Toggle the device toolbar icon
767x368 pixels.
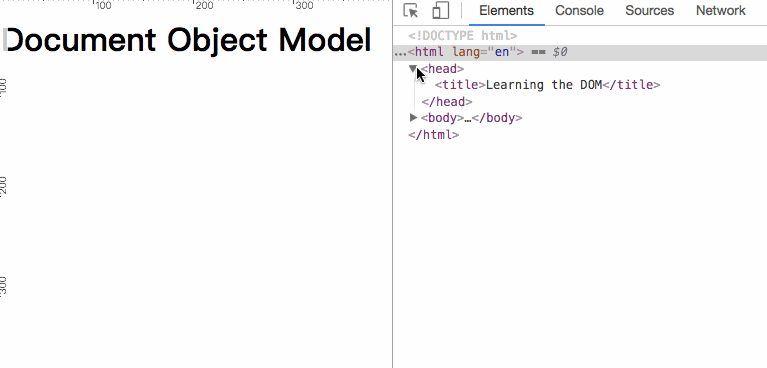pos(440,11)
